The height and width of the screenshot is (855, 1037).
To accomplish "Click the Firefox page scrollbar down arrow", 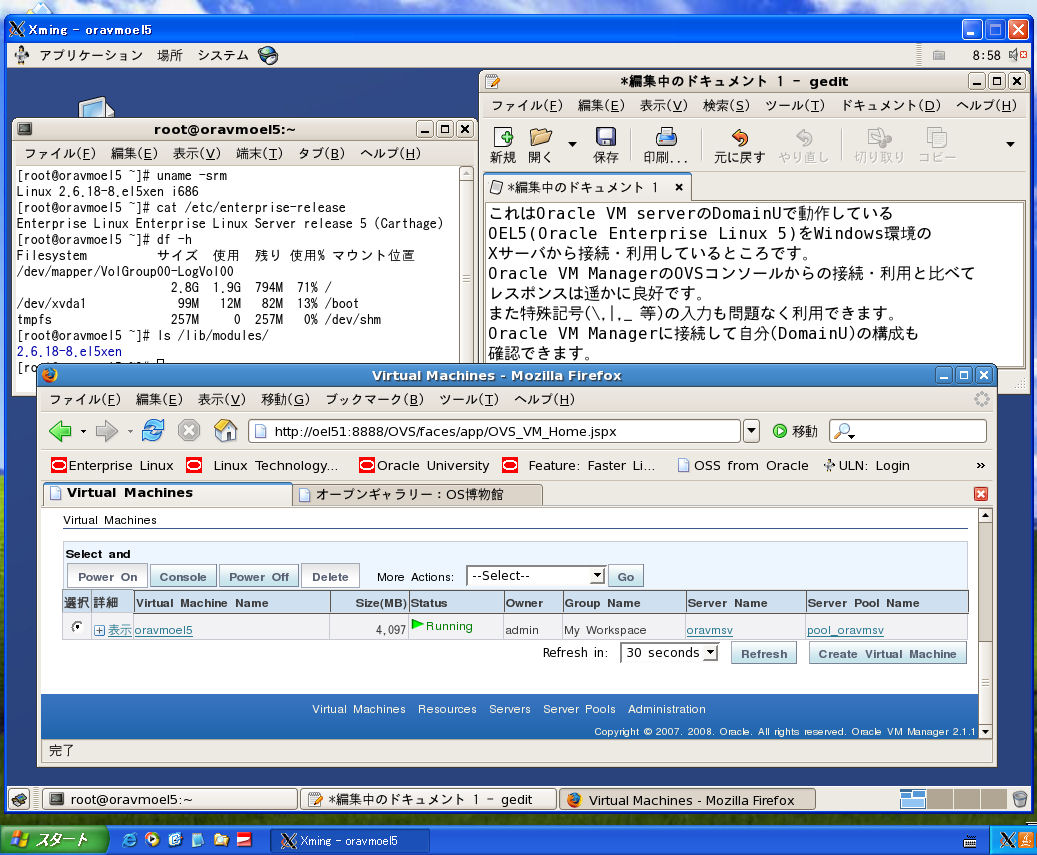I will coord(985,731).
